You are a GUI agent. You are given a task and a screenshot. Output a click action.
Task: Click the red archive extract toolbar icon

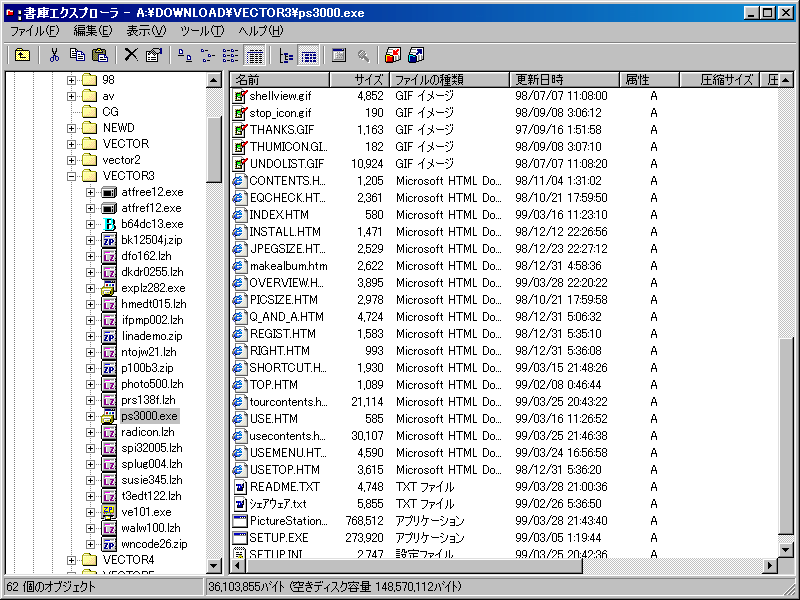point(393,55)
